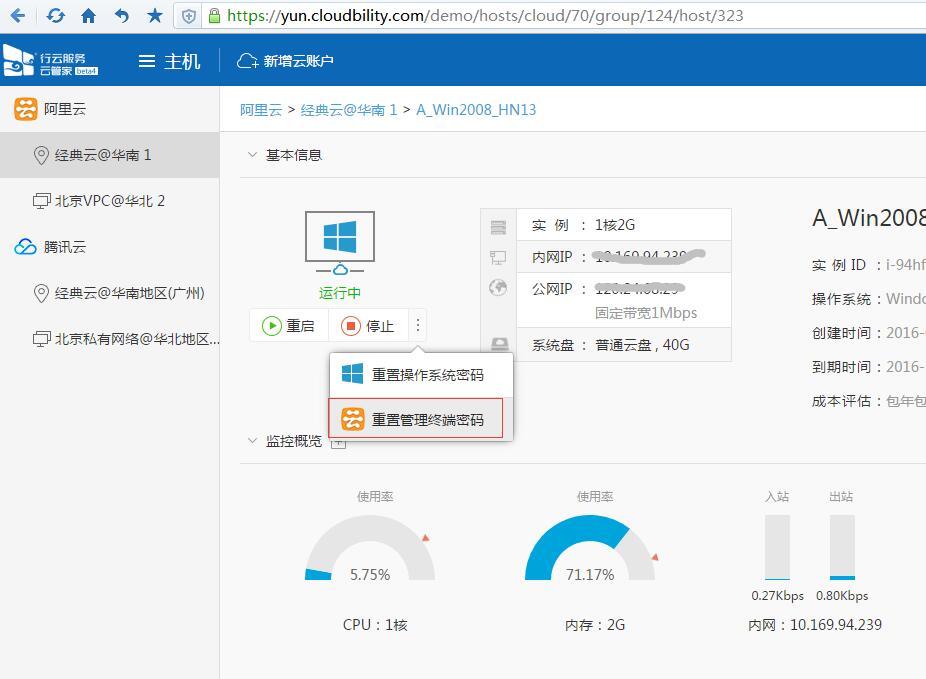Click the 阿里云 provider icon in sidebar
926x679 pixels.
(x=27, y=108)
